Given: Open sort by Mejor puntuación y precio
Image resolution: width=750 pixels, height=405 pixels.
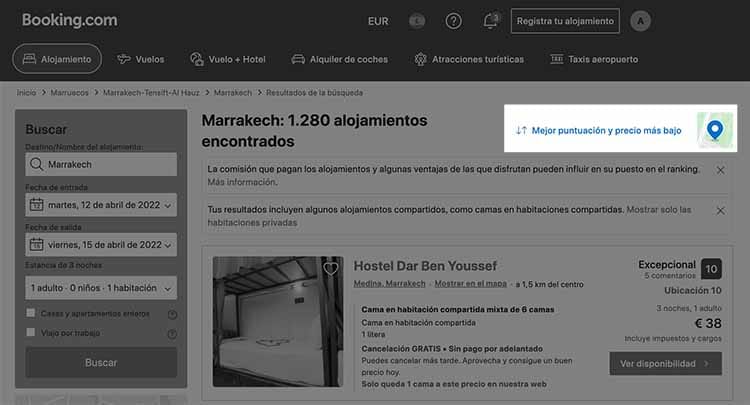Looking at the screenshot, I should coord(596,130).
